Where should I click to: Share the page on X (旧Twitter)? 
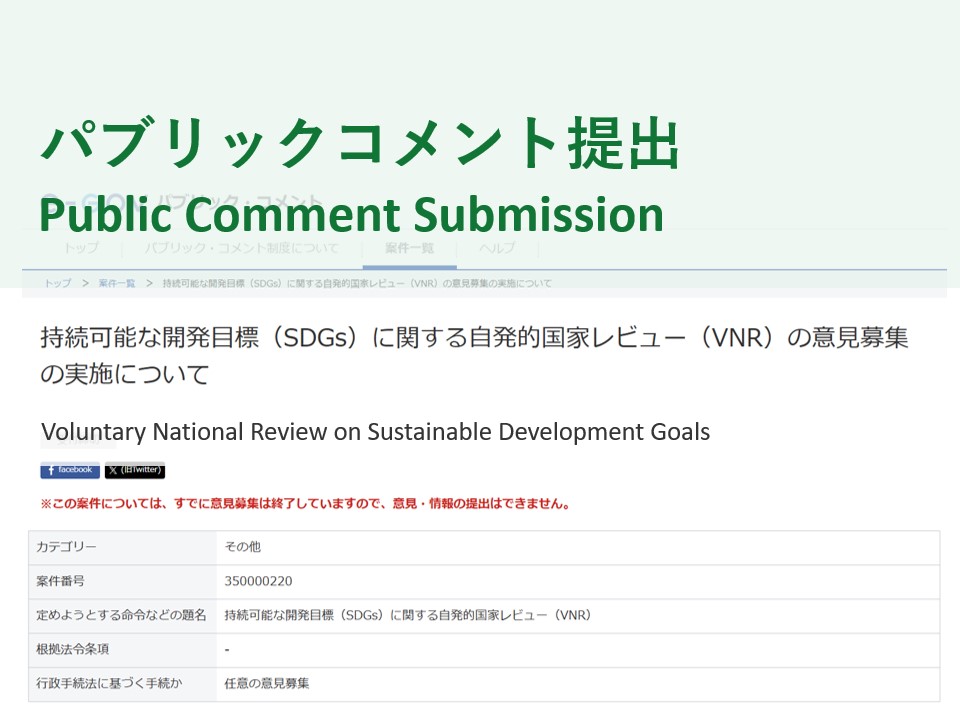pyautogui.click(x=135, y=470)
